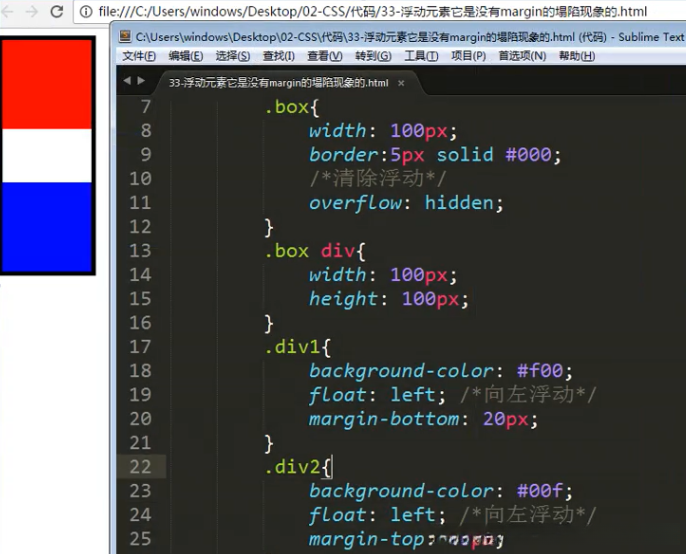The width and height of the screenshot is (686, 554).
Task: Click 'overflow' property on line 11
Action: coord(355,203)
